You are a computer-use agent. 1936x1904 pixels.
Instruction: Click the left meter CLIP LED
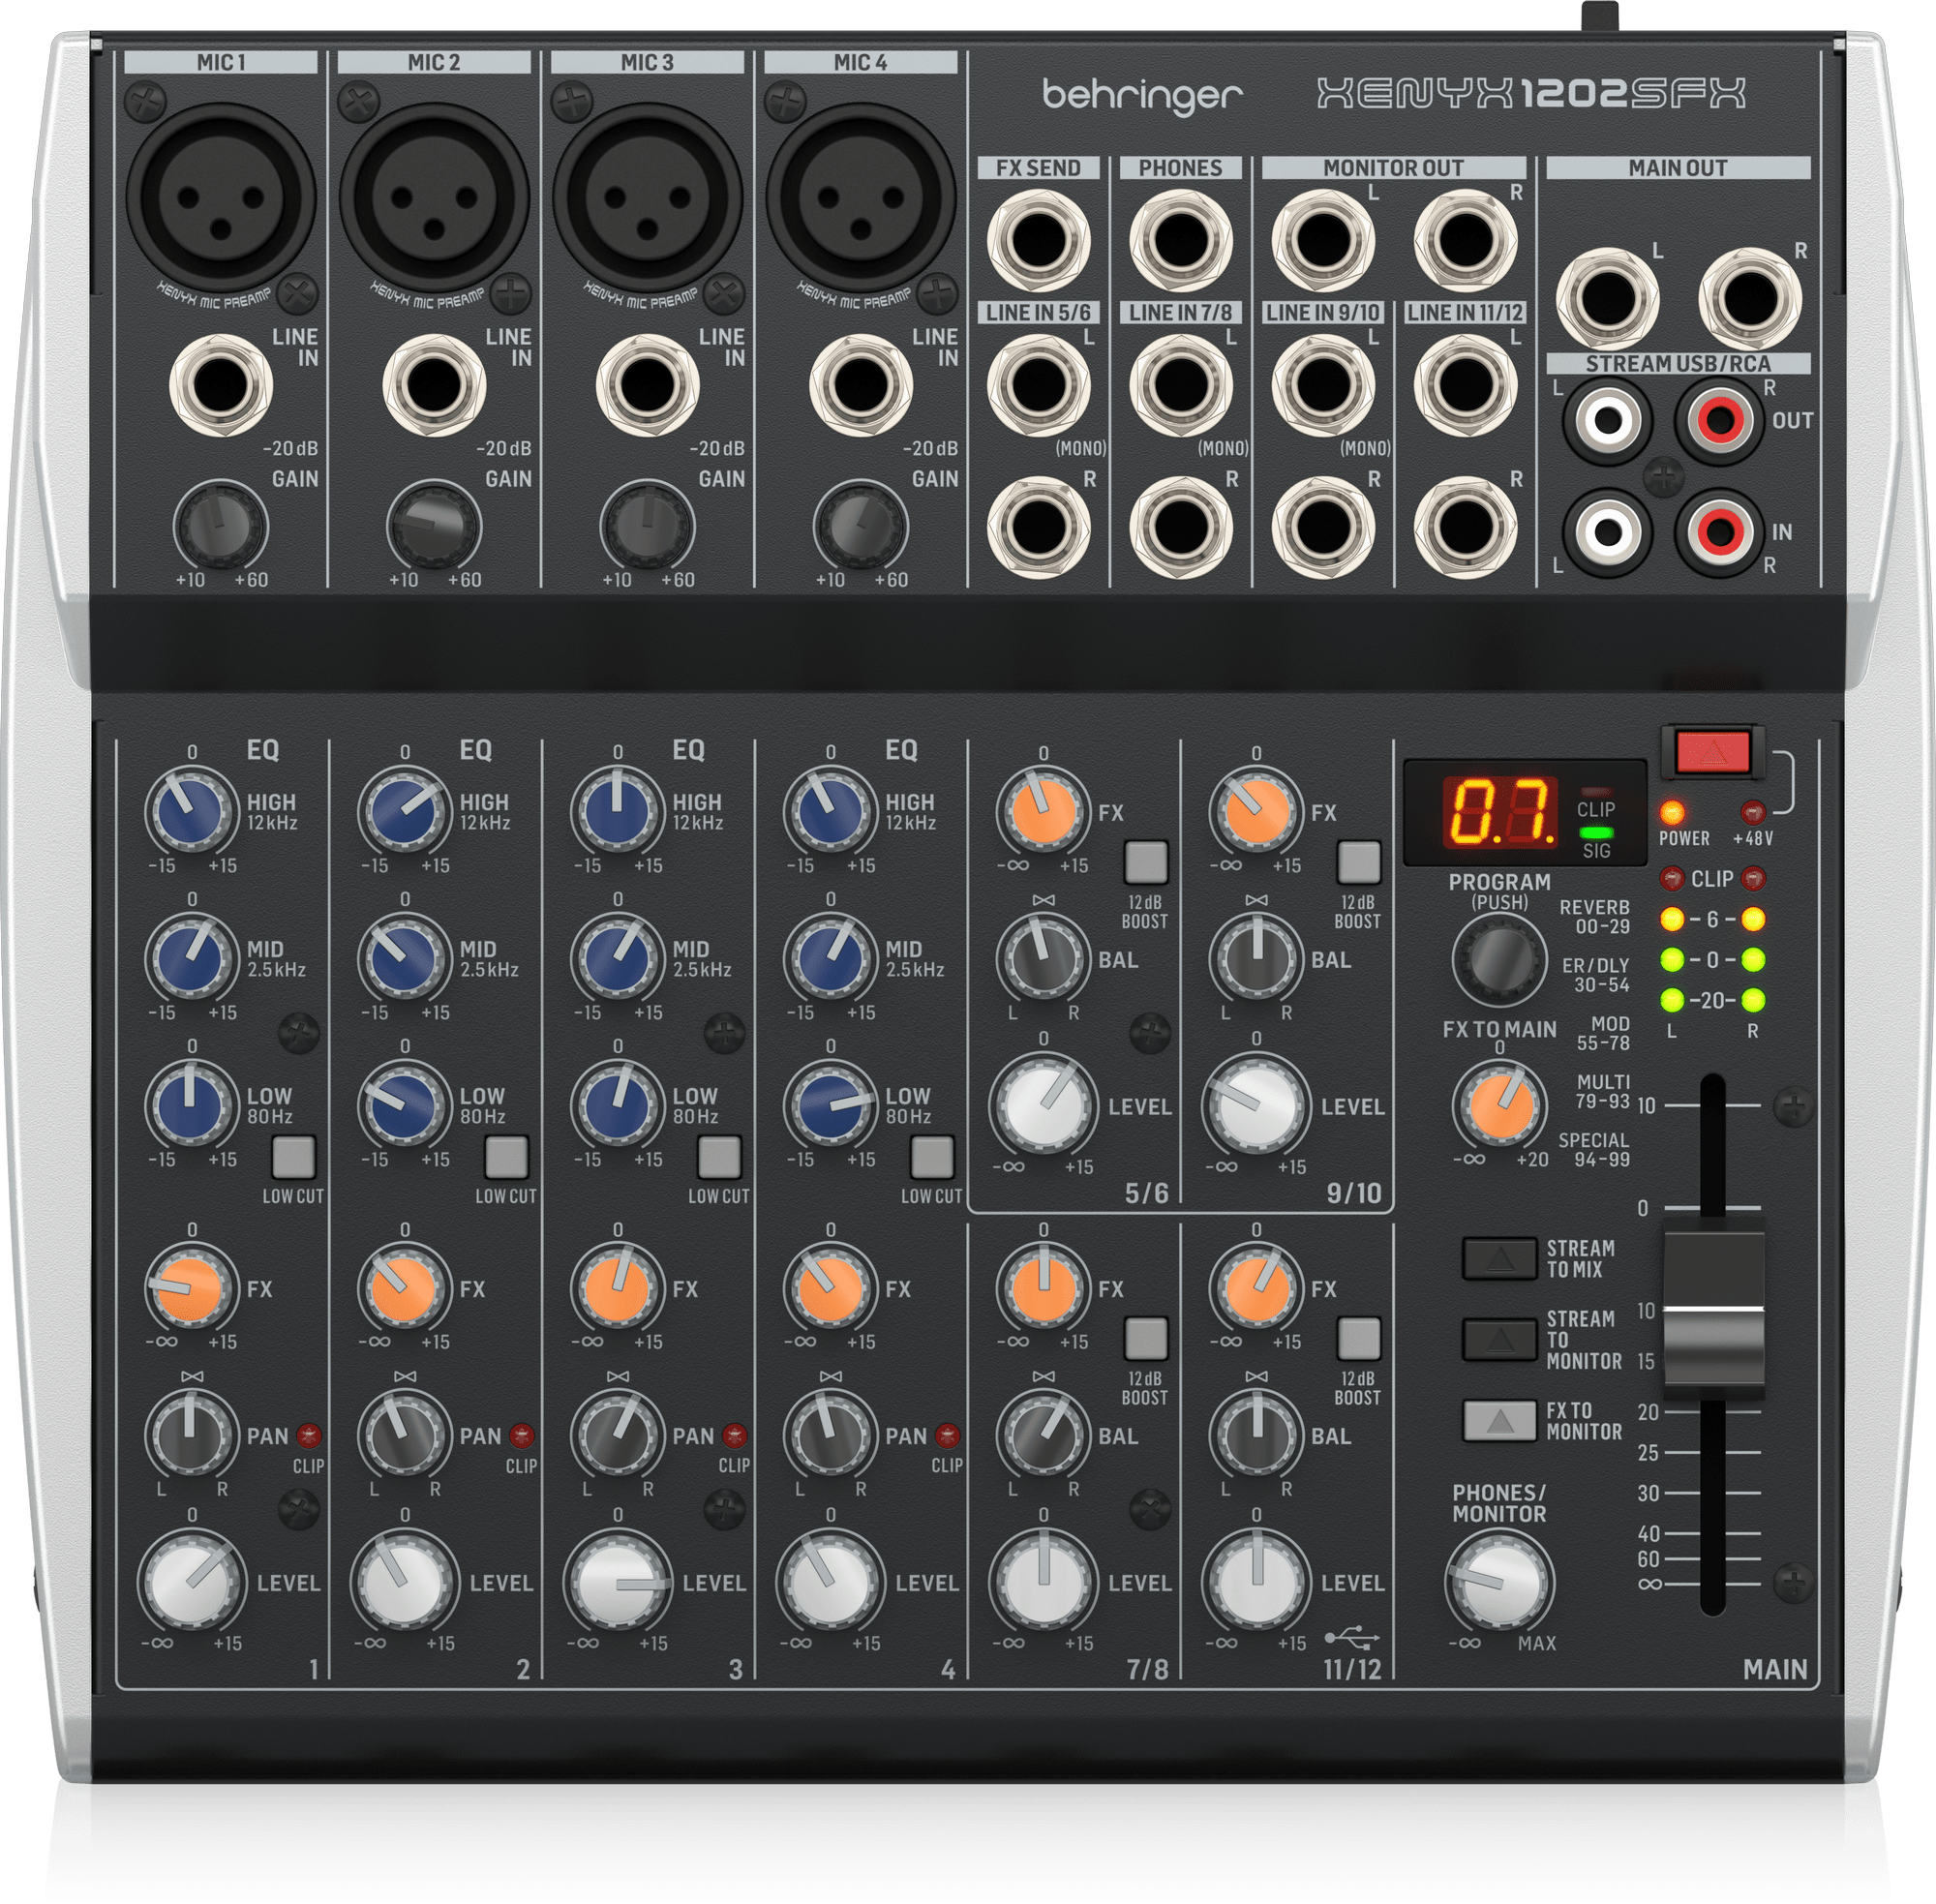[x=1671, y=879]
